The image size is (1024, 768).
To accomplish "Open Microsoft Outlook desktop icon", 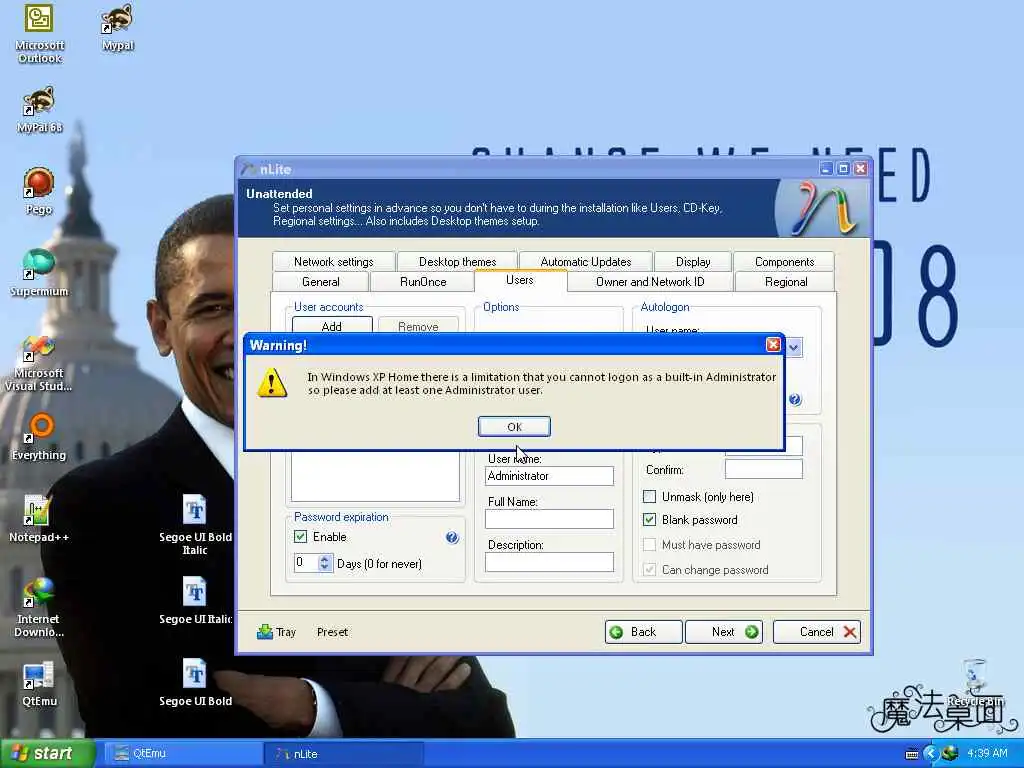I will coord(39,33).
